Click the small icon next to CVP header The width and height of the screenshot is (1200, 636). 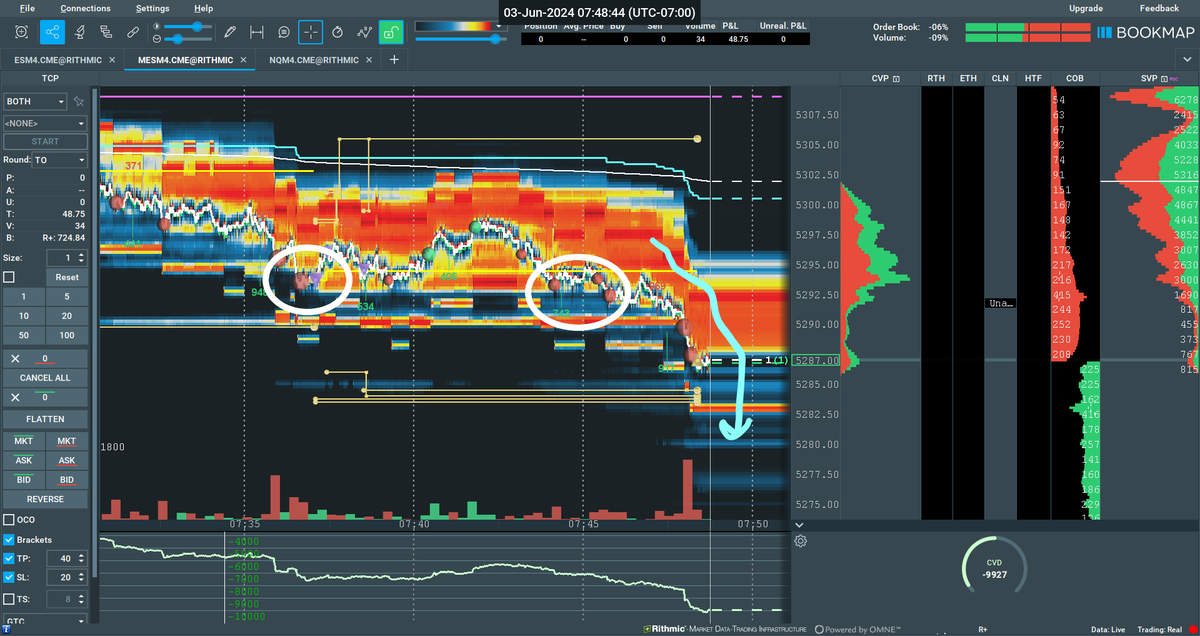(896, 78)
